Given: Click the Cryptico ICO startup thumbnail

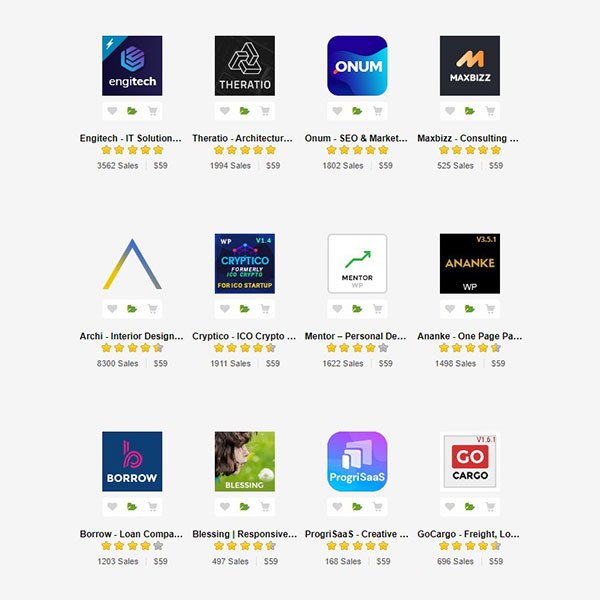Looking at the screenshot, I should [x=245, y=264].
